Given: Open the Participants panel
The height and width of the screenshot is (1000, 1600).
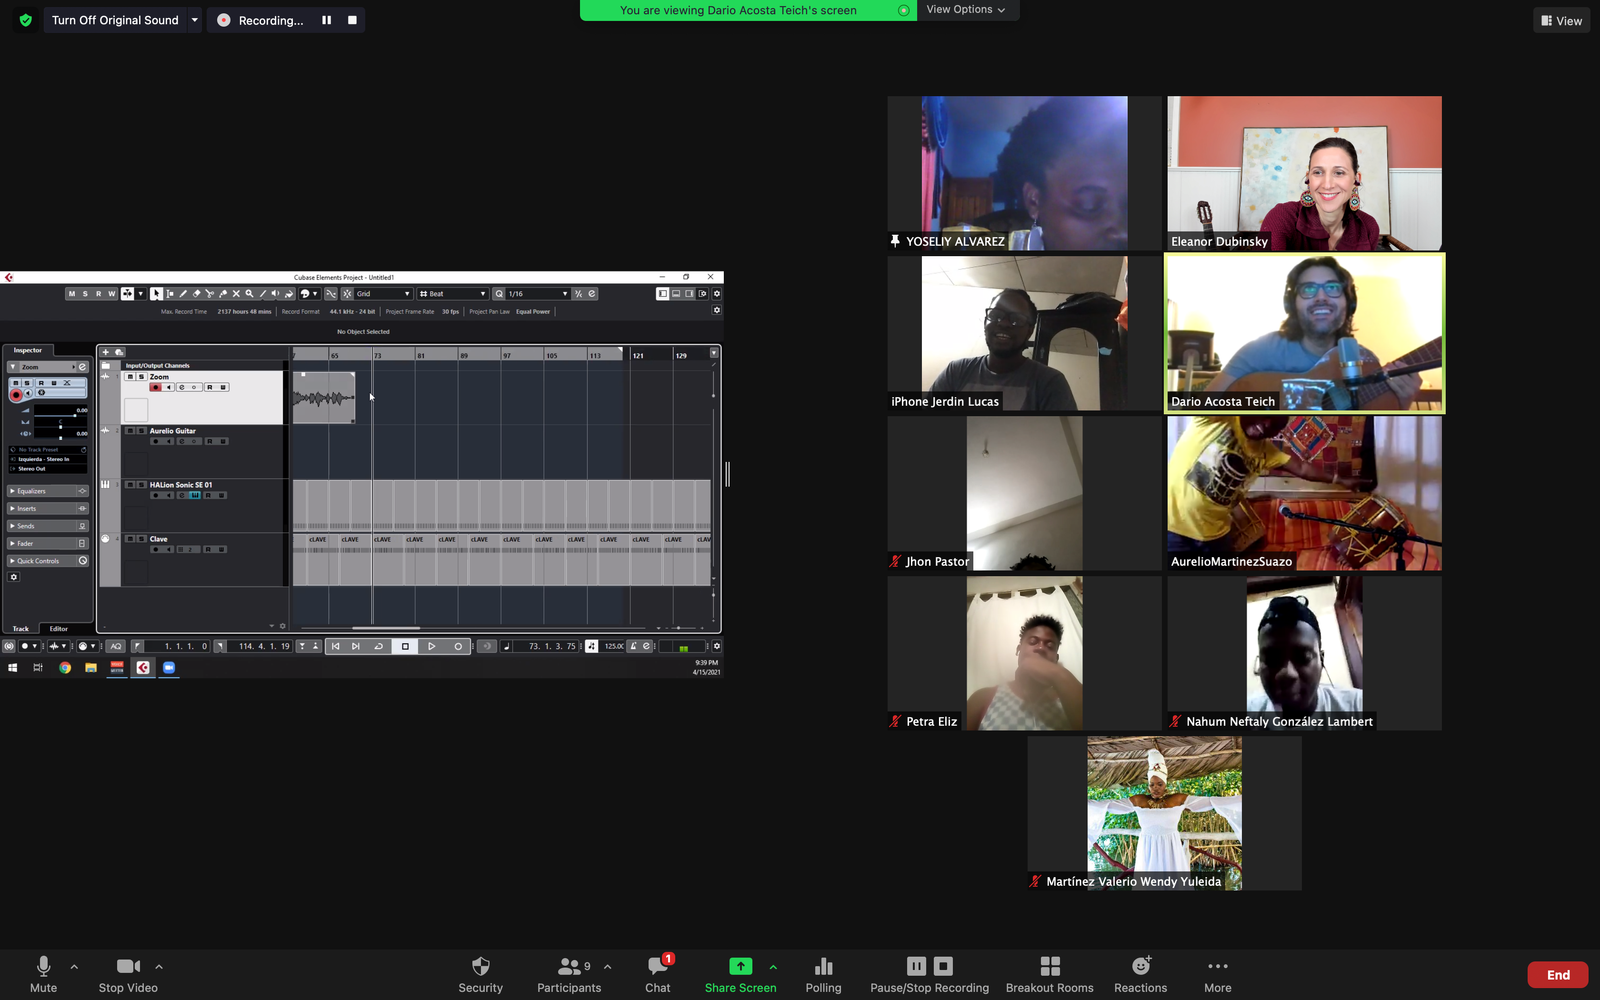Looking at the screenshot, I should click(x=569, y=966).
